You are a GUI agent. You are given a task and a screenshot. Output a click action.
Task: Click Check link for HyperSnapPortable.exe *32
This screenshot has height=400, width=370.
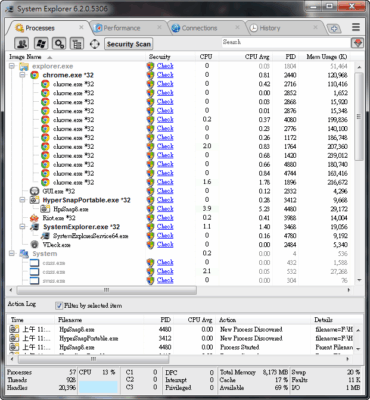pos(165,200)
